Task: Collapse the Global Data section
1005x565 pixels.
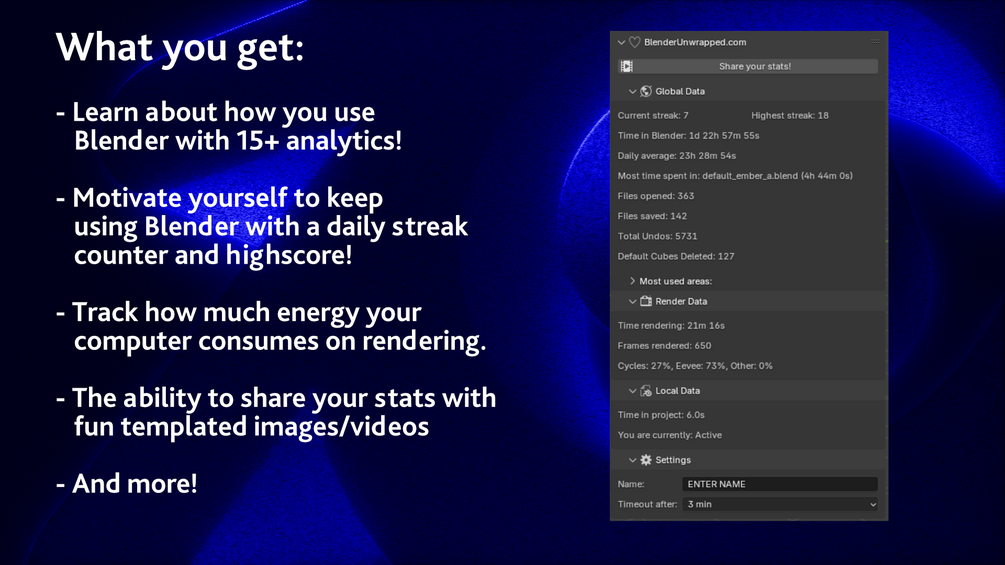Action: click(x=633, y=92)
